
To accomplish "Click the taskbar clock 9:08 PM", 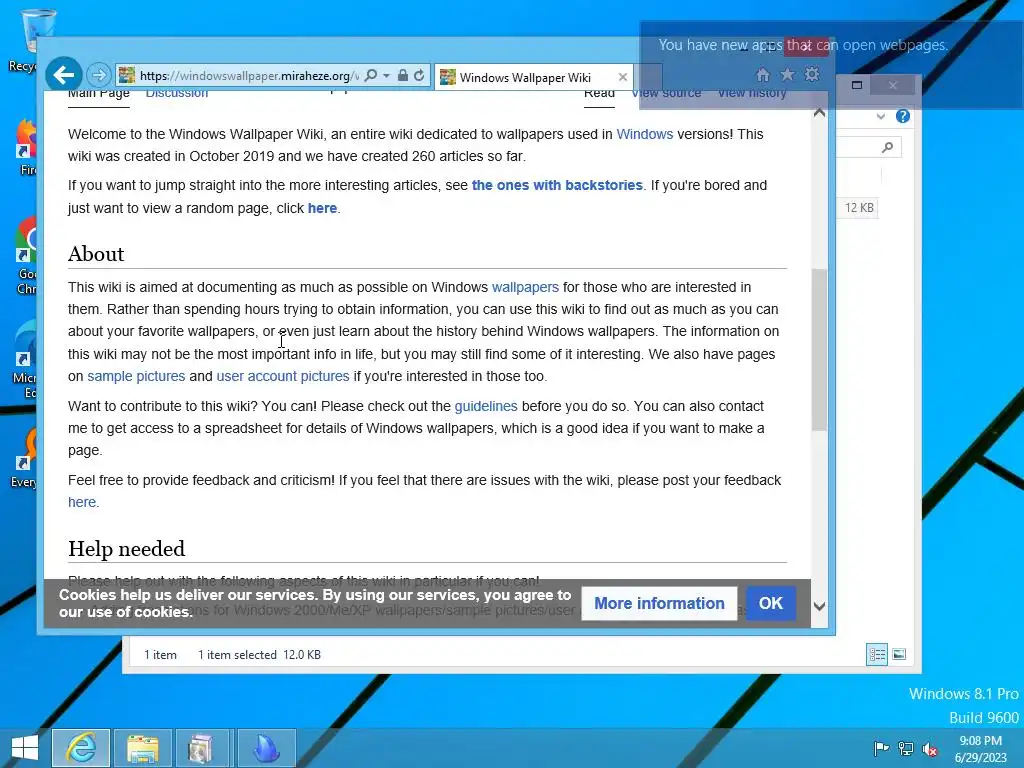I will 980,749.
